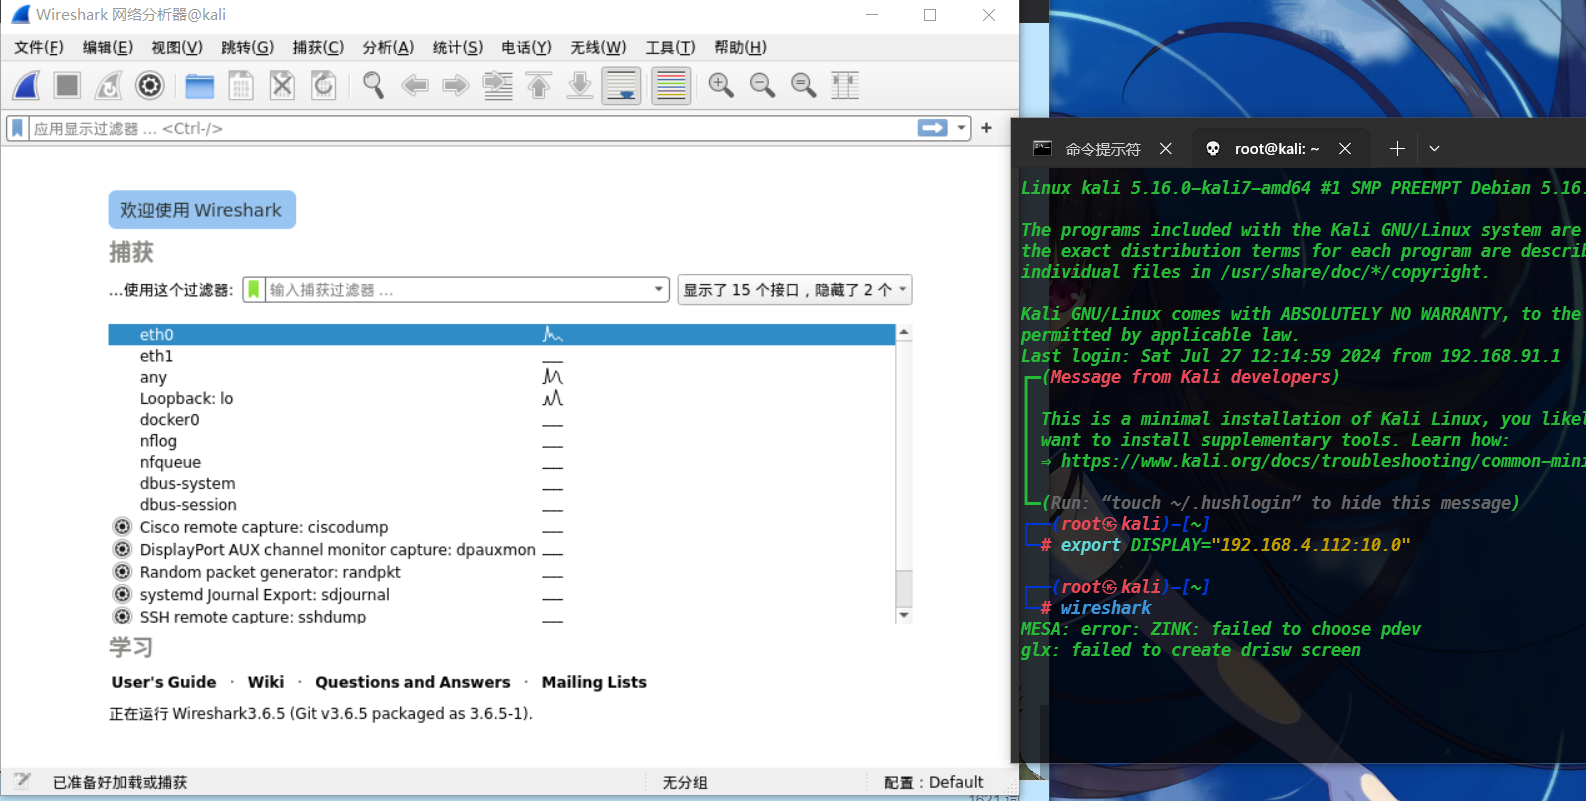Reload this capture file icon

point(324,86)
